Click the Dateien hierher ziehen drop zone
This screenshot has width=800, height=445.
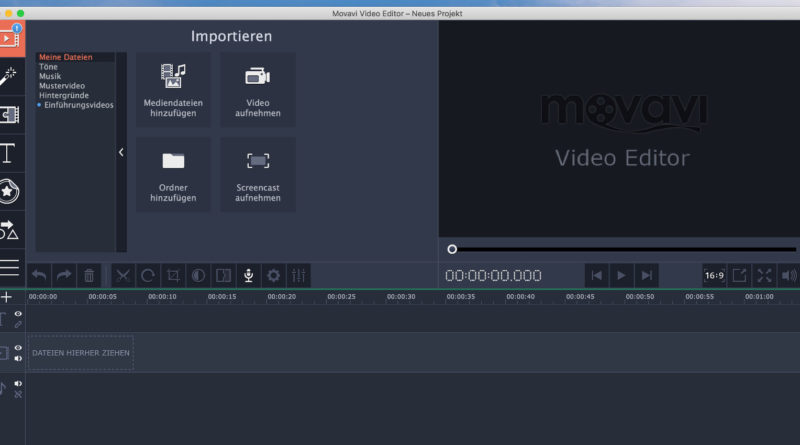[x=81, y=353]
